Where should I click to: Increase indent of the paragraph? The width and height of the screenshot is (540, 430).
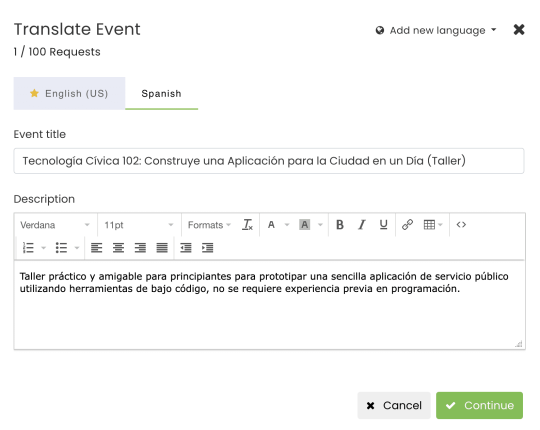coord(207,248)
